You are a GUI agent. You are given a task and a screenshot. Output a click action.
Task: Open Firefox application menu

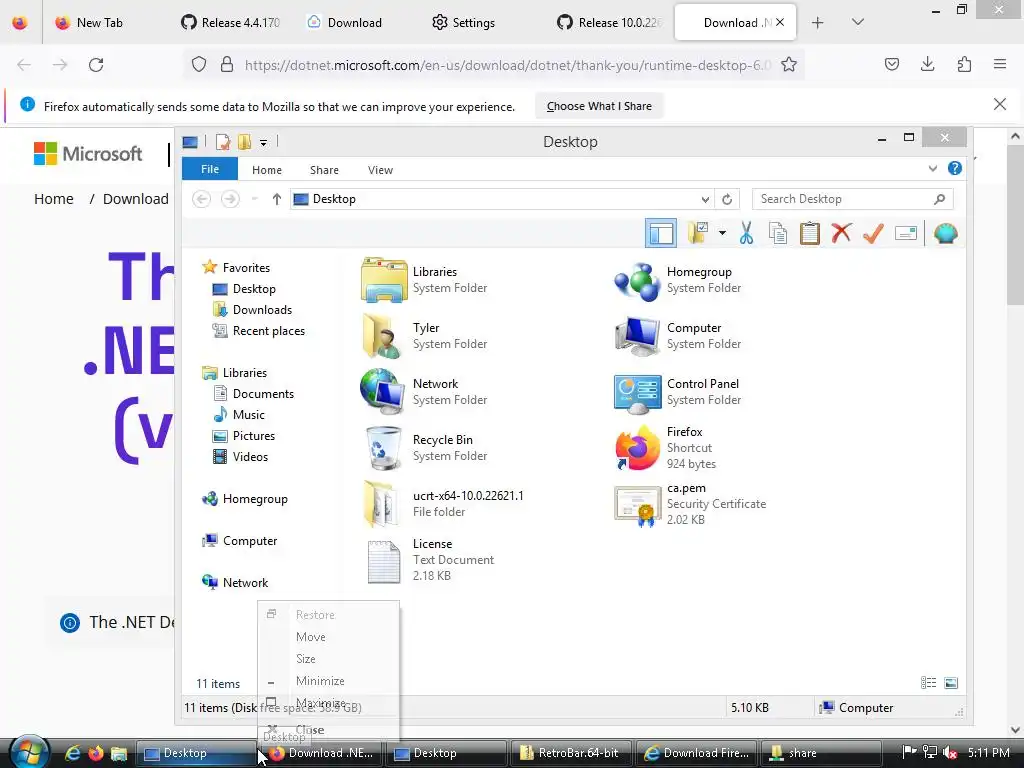click(999, 64)
